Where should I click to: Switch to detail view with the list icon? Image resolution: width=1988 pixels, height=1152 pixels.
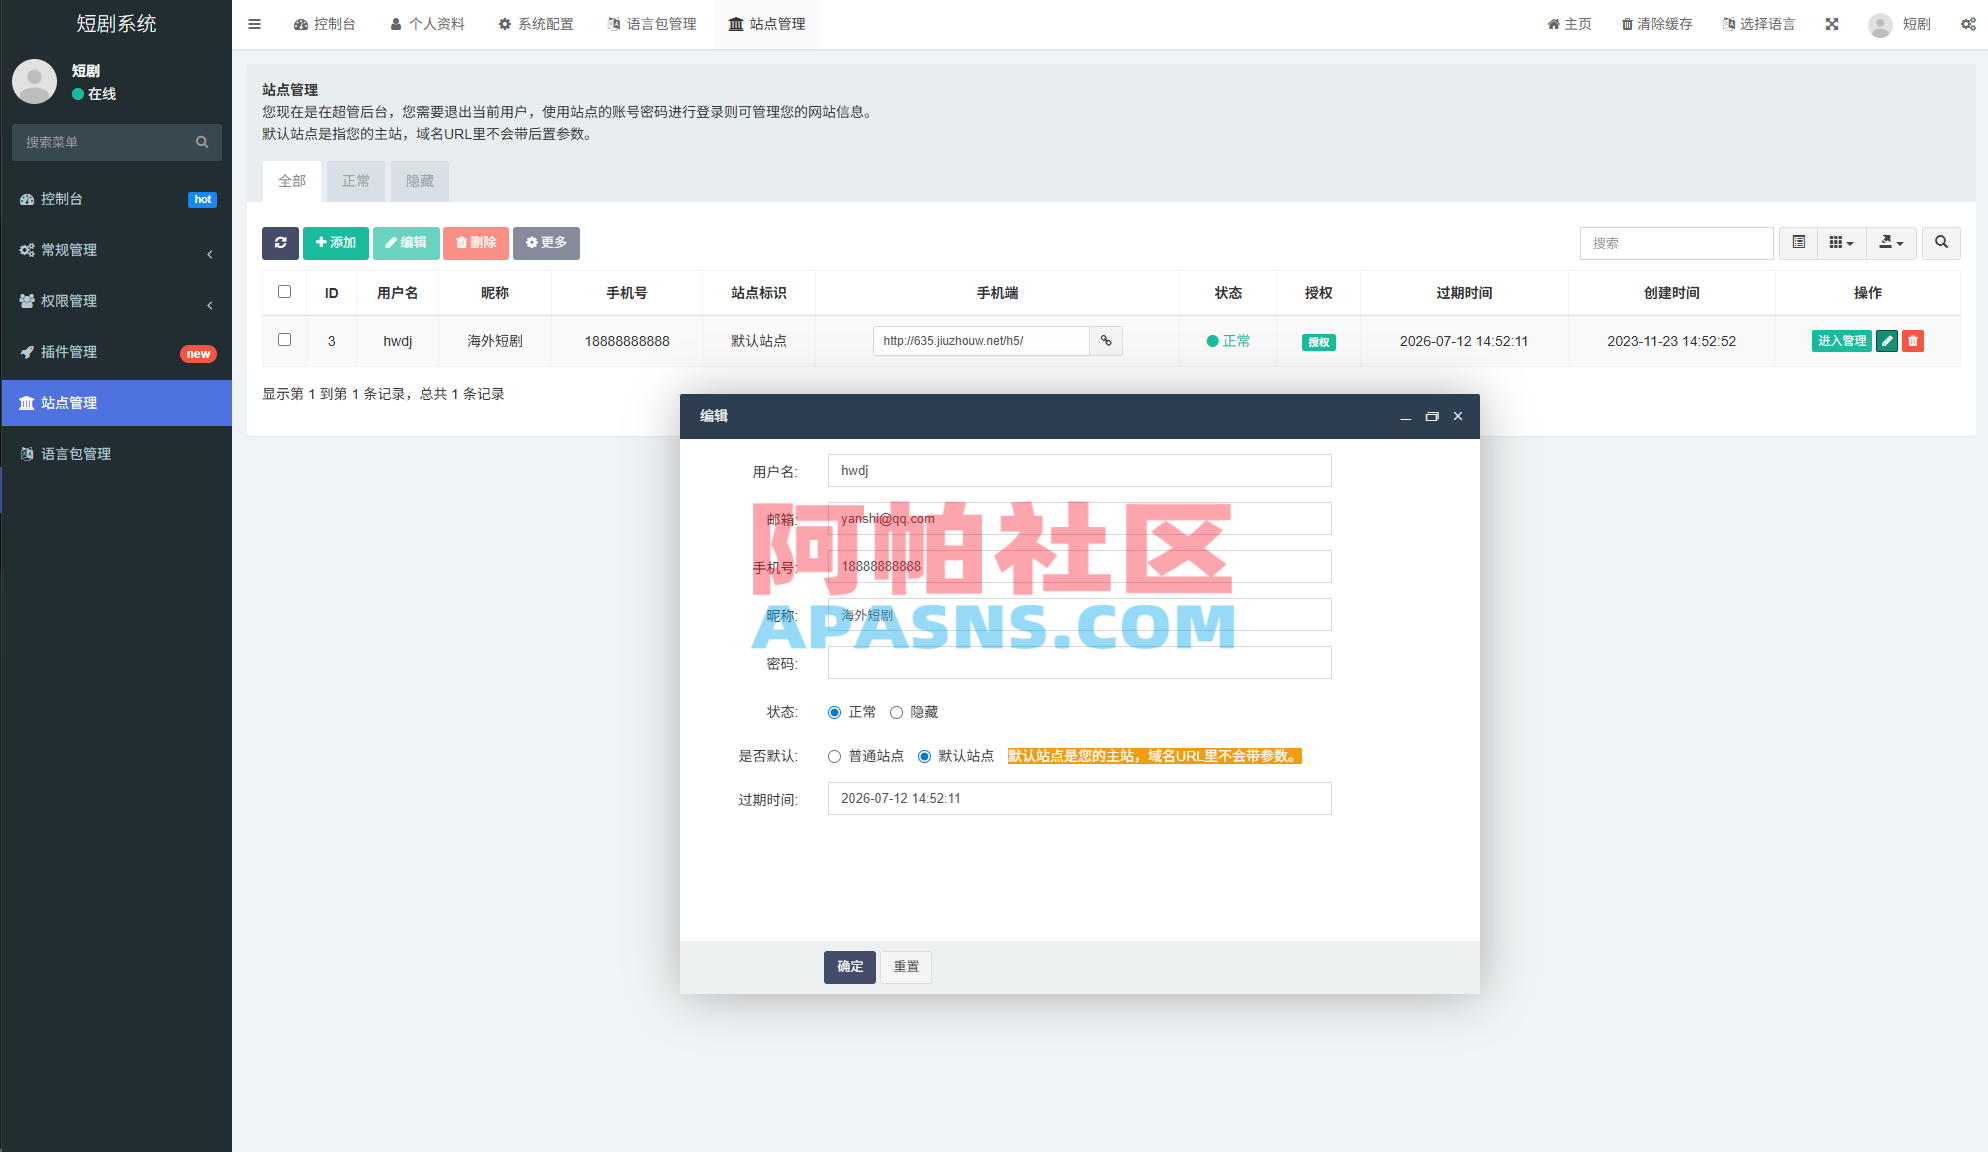(x=1797, y=243)
